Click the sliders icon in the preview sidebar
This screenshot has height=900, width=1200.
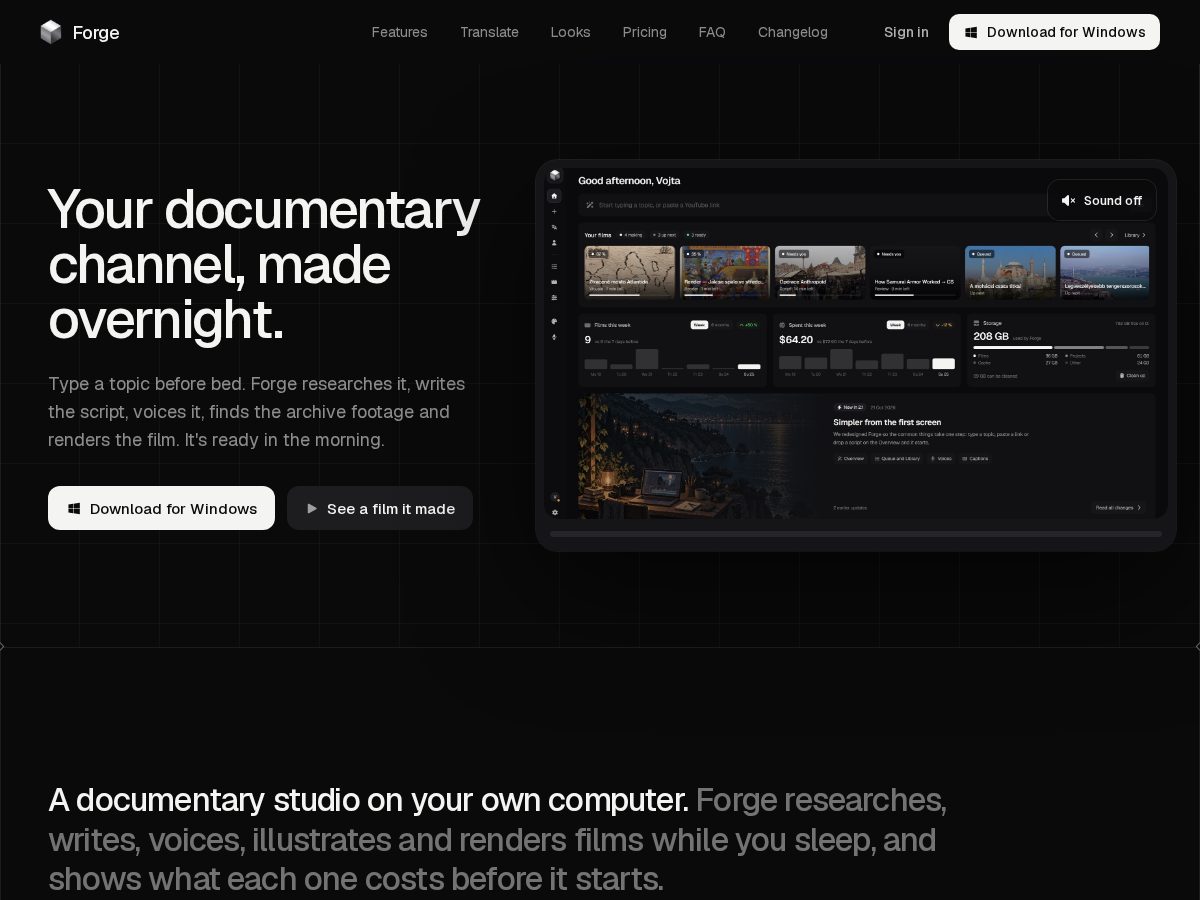[554, 298]
